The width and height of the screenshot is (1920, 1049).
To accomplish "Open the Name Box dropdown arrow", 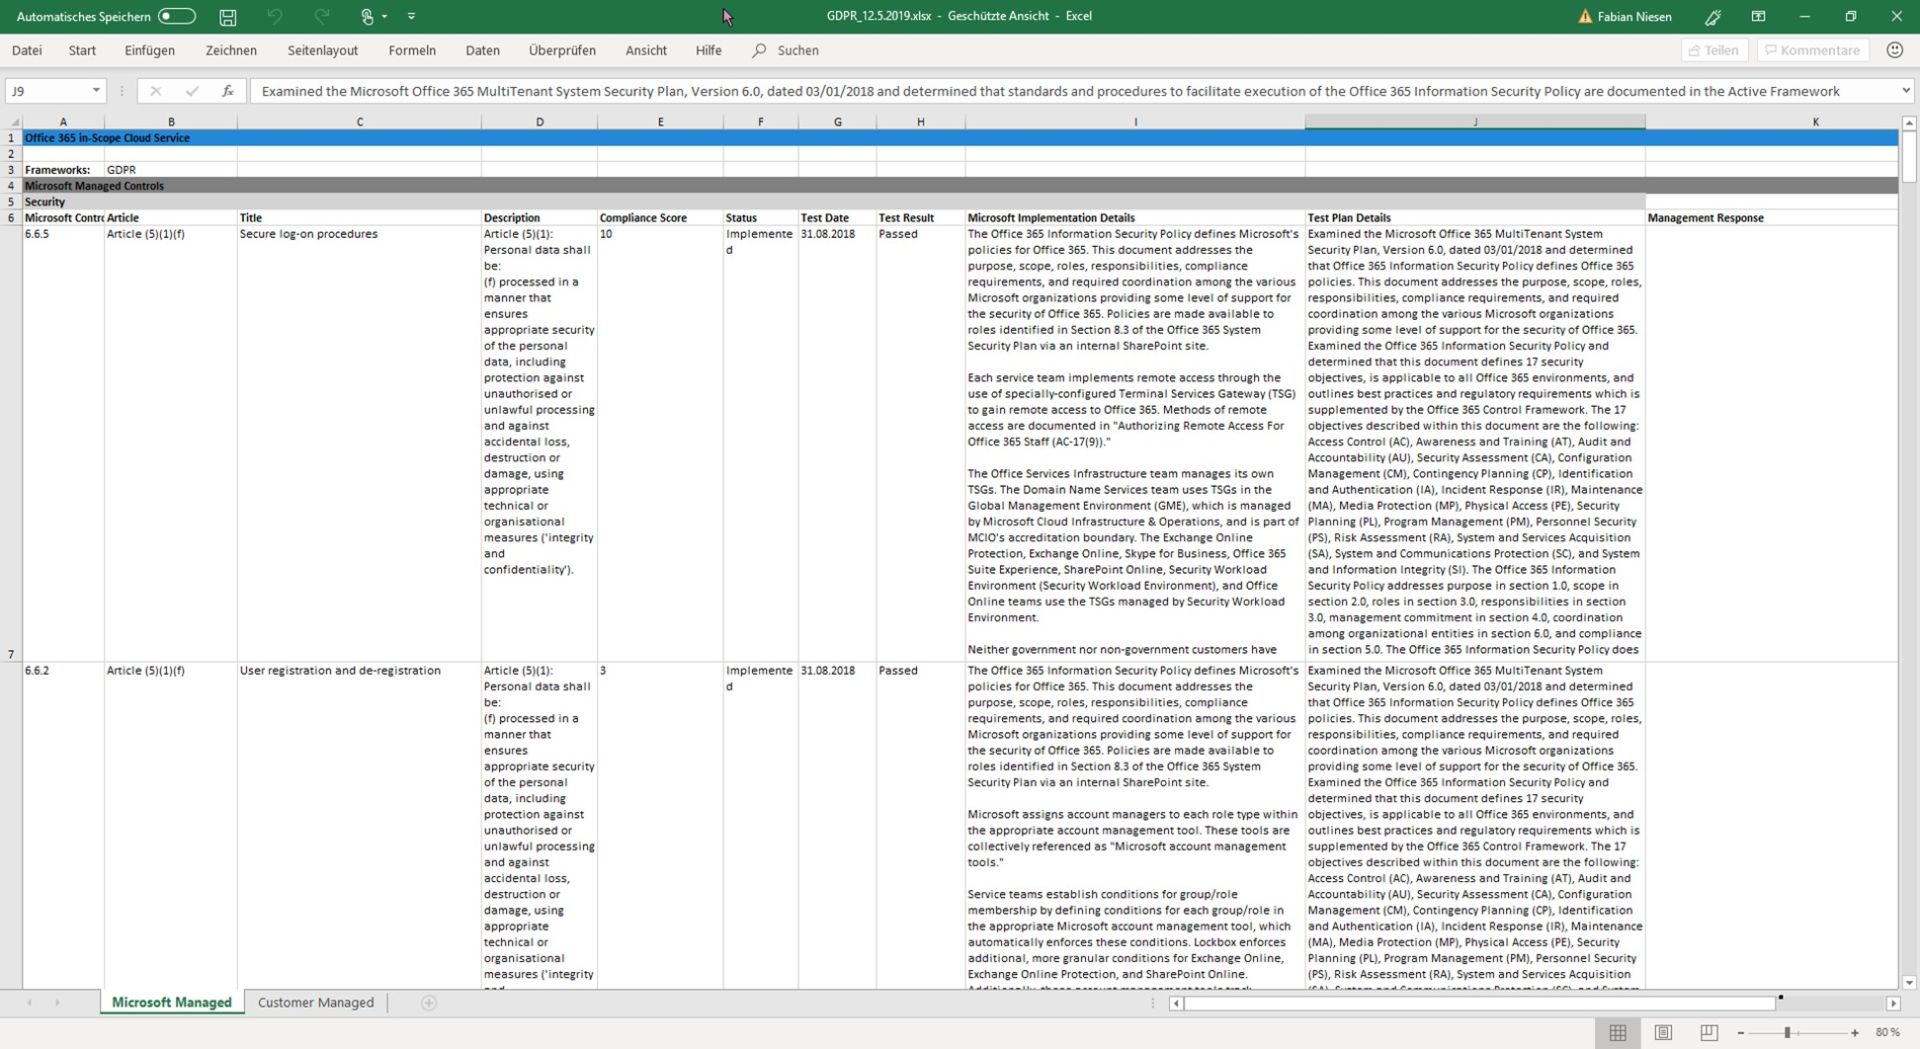I will [96, 91].
